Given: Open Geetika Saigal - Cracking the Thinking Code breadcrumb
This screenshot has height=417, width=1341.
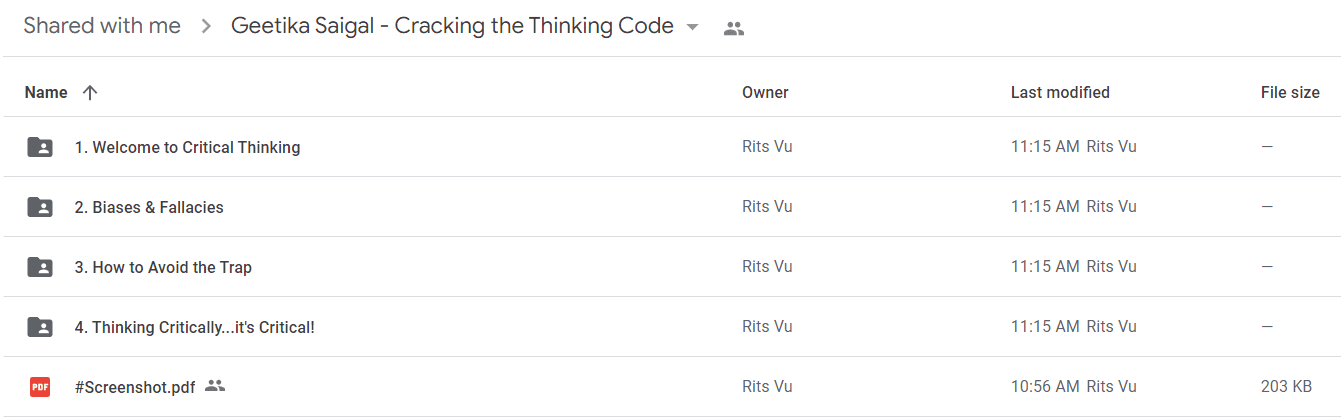Looking at the screenshot, I should pos(452,26).
